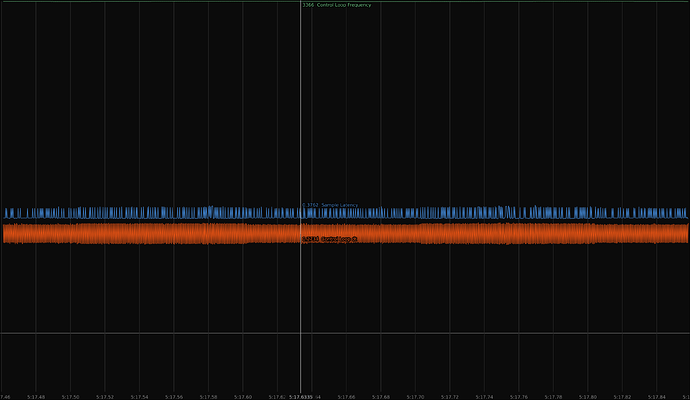Click the 5:17.80 time axis label
The height and width of the screenshot is (400, 690).
point(587,397)
